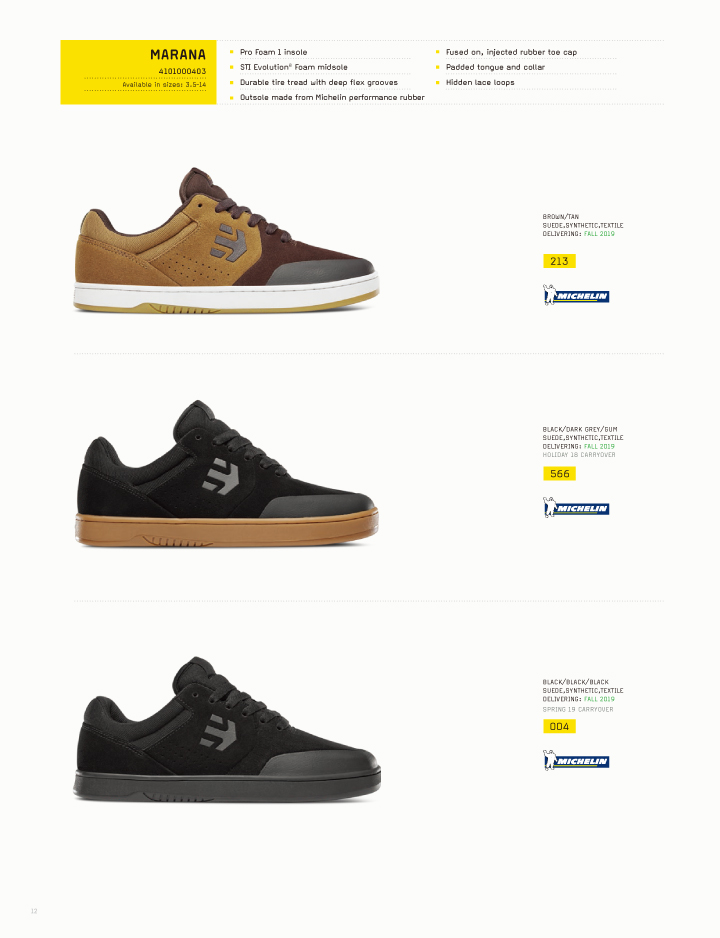Click the product number 4101000403
The height and width of the screenshot is (938, 720).
(x=182, y=71)
